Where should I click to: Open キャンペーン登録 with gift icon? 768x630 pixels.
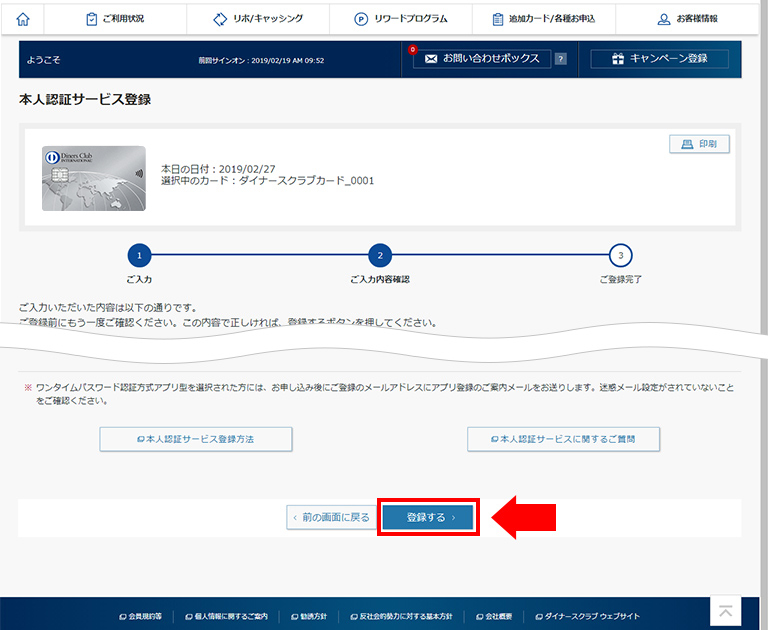[x=660, y=59]
